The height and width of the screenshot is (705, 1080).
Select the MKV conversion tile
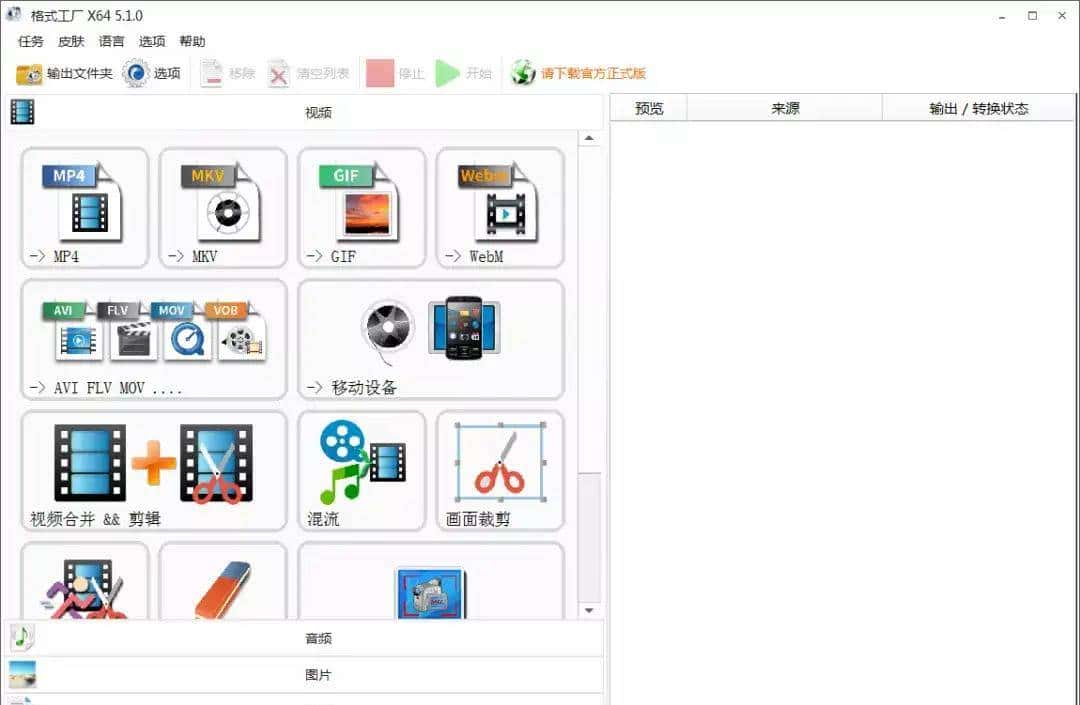click(223, 207)
